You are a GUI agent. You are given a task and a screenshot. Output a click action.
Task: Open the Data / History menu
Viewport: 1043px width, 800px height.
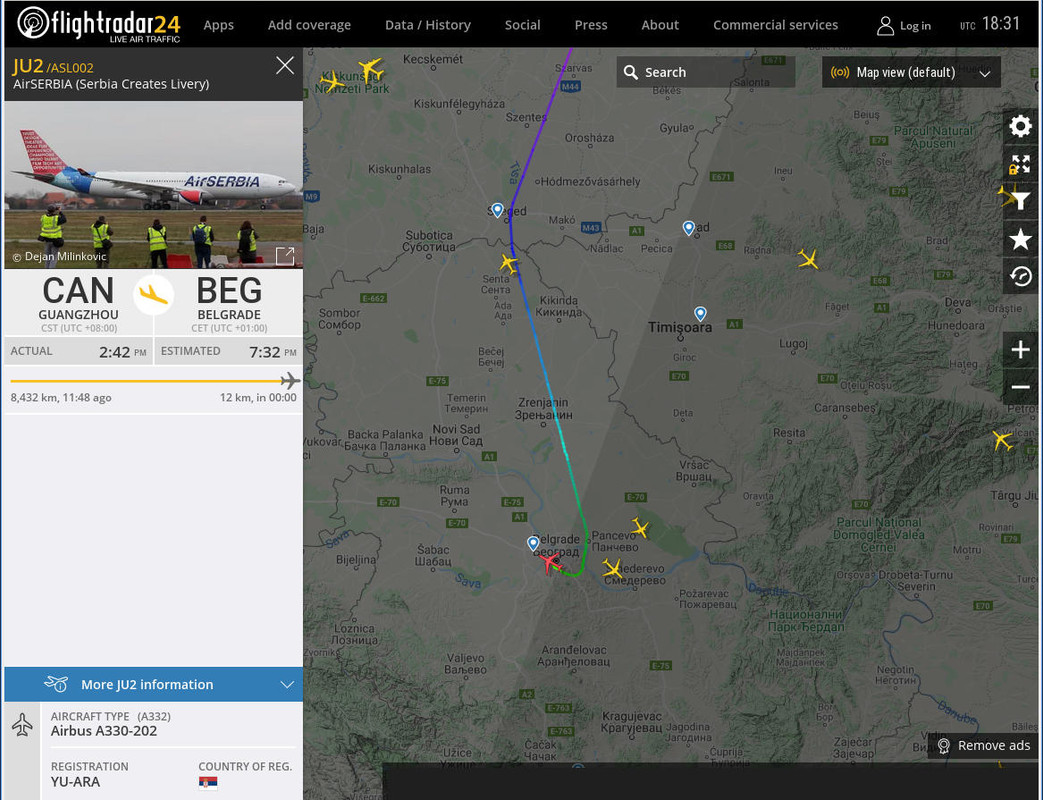point(428,25)
